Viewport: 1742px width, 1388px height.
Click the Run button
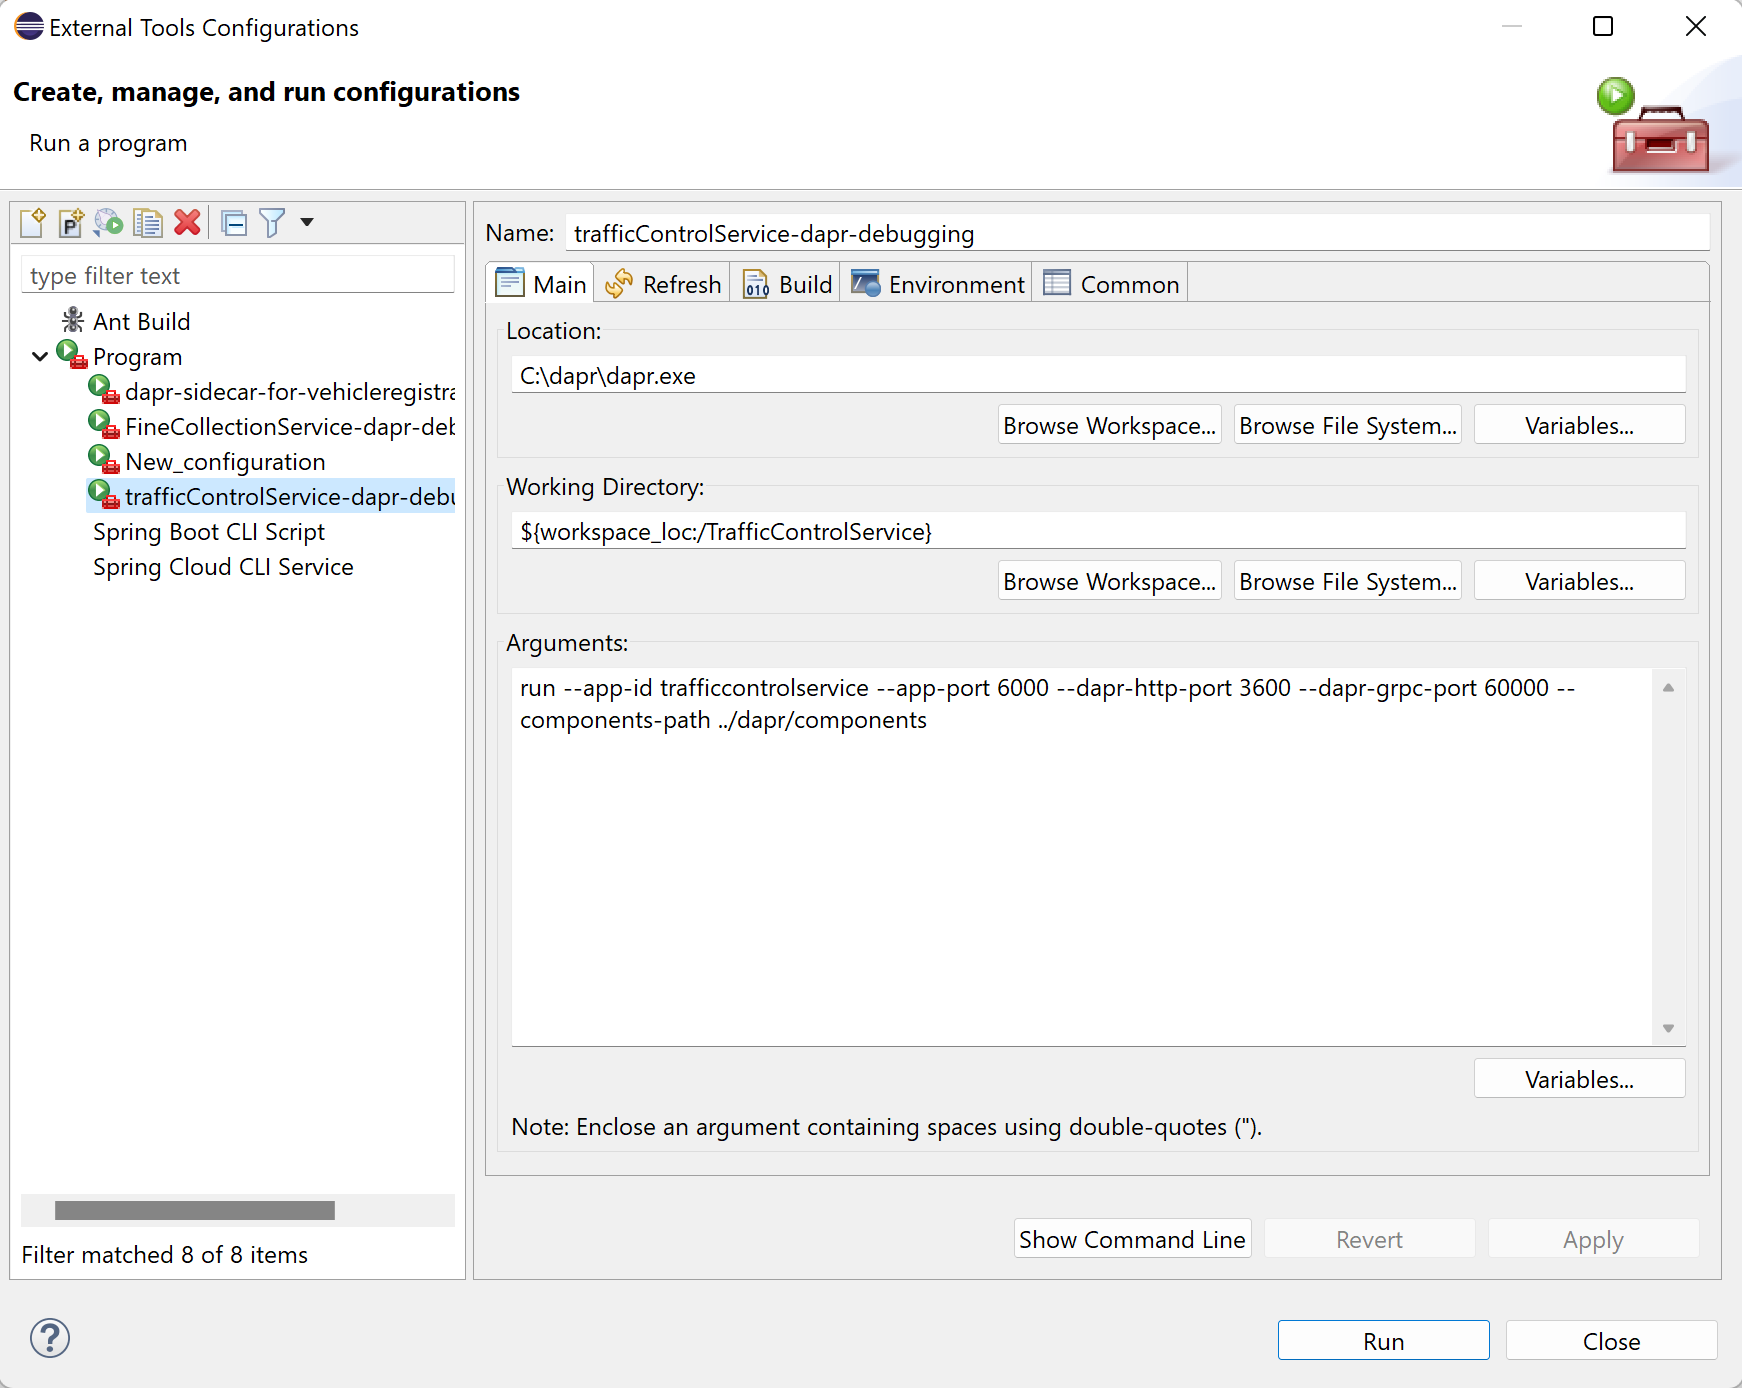[1383, 1340]
